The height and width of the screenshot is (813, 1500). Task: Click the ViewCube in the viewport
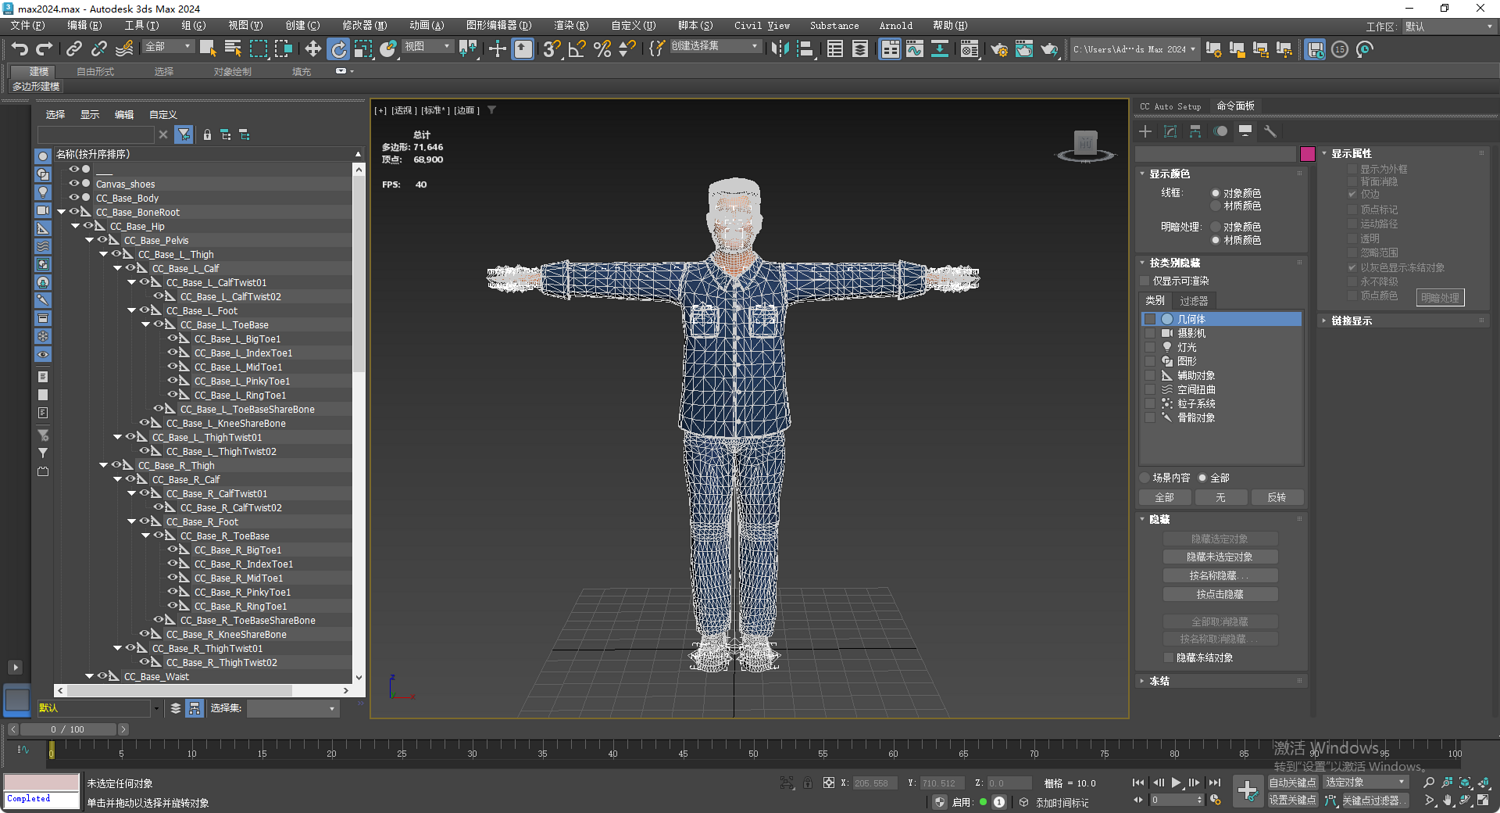click(x=1085, y=146)
